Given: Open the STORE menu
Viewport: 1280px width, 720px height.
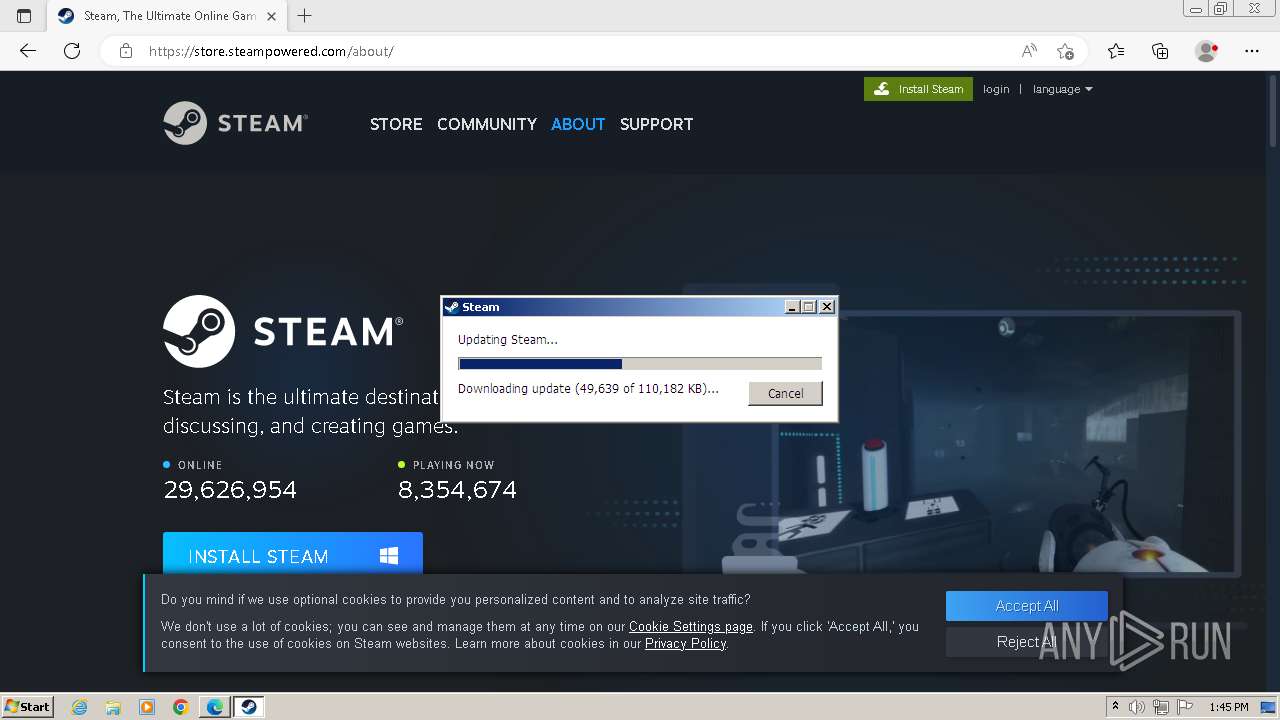Looking at the screenshot, I should [x=396, y=124].
